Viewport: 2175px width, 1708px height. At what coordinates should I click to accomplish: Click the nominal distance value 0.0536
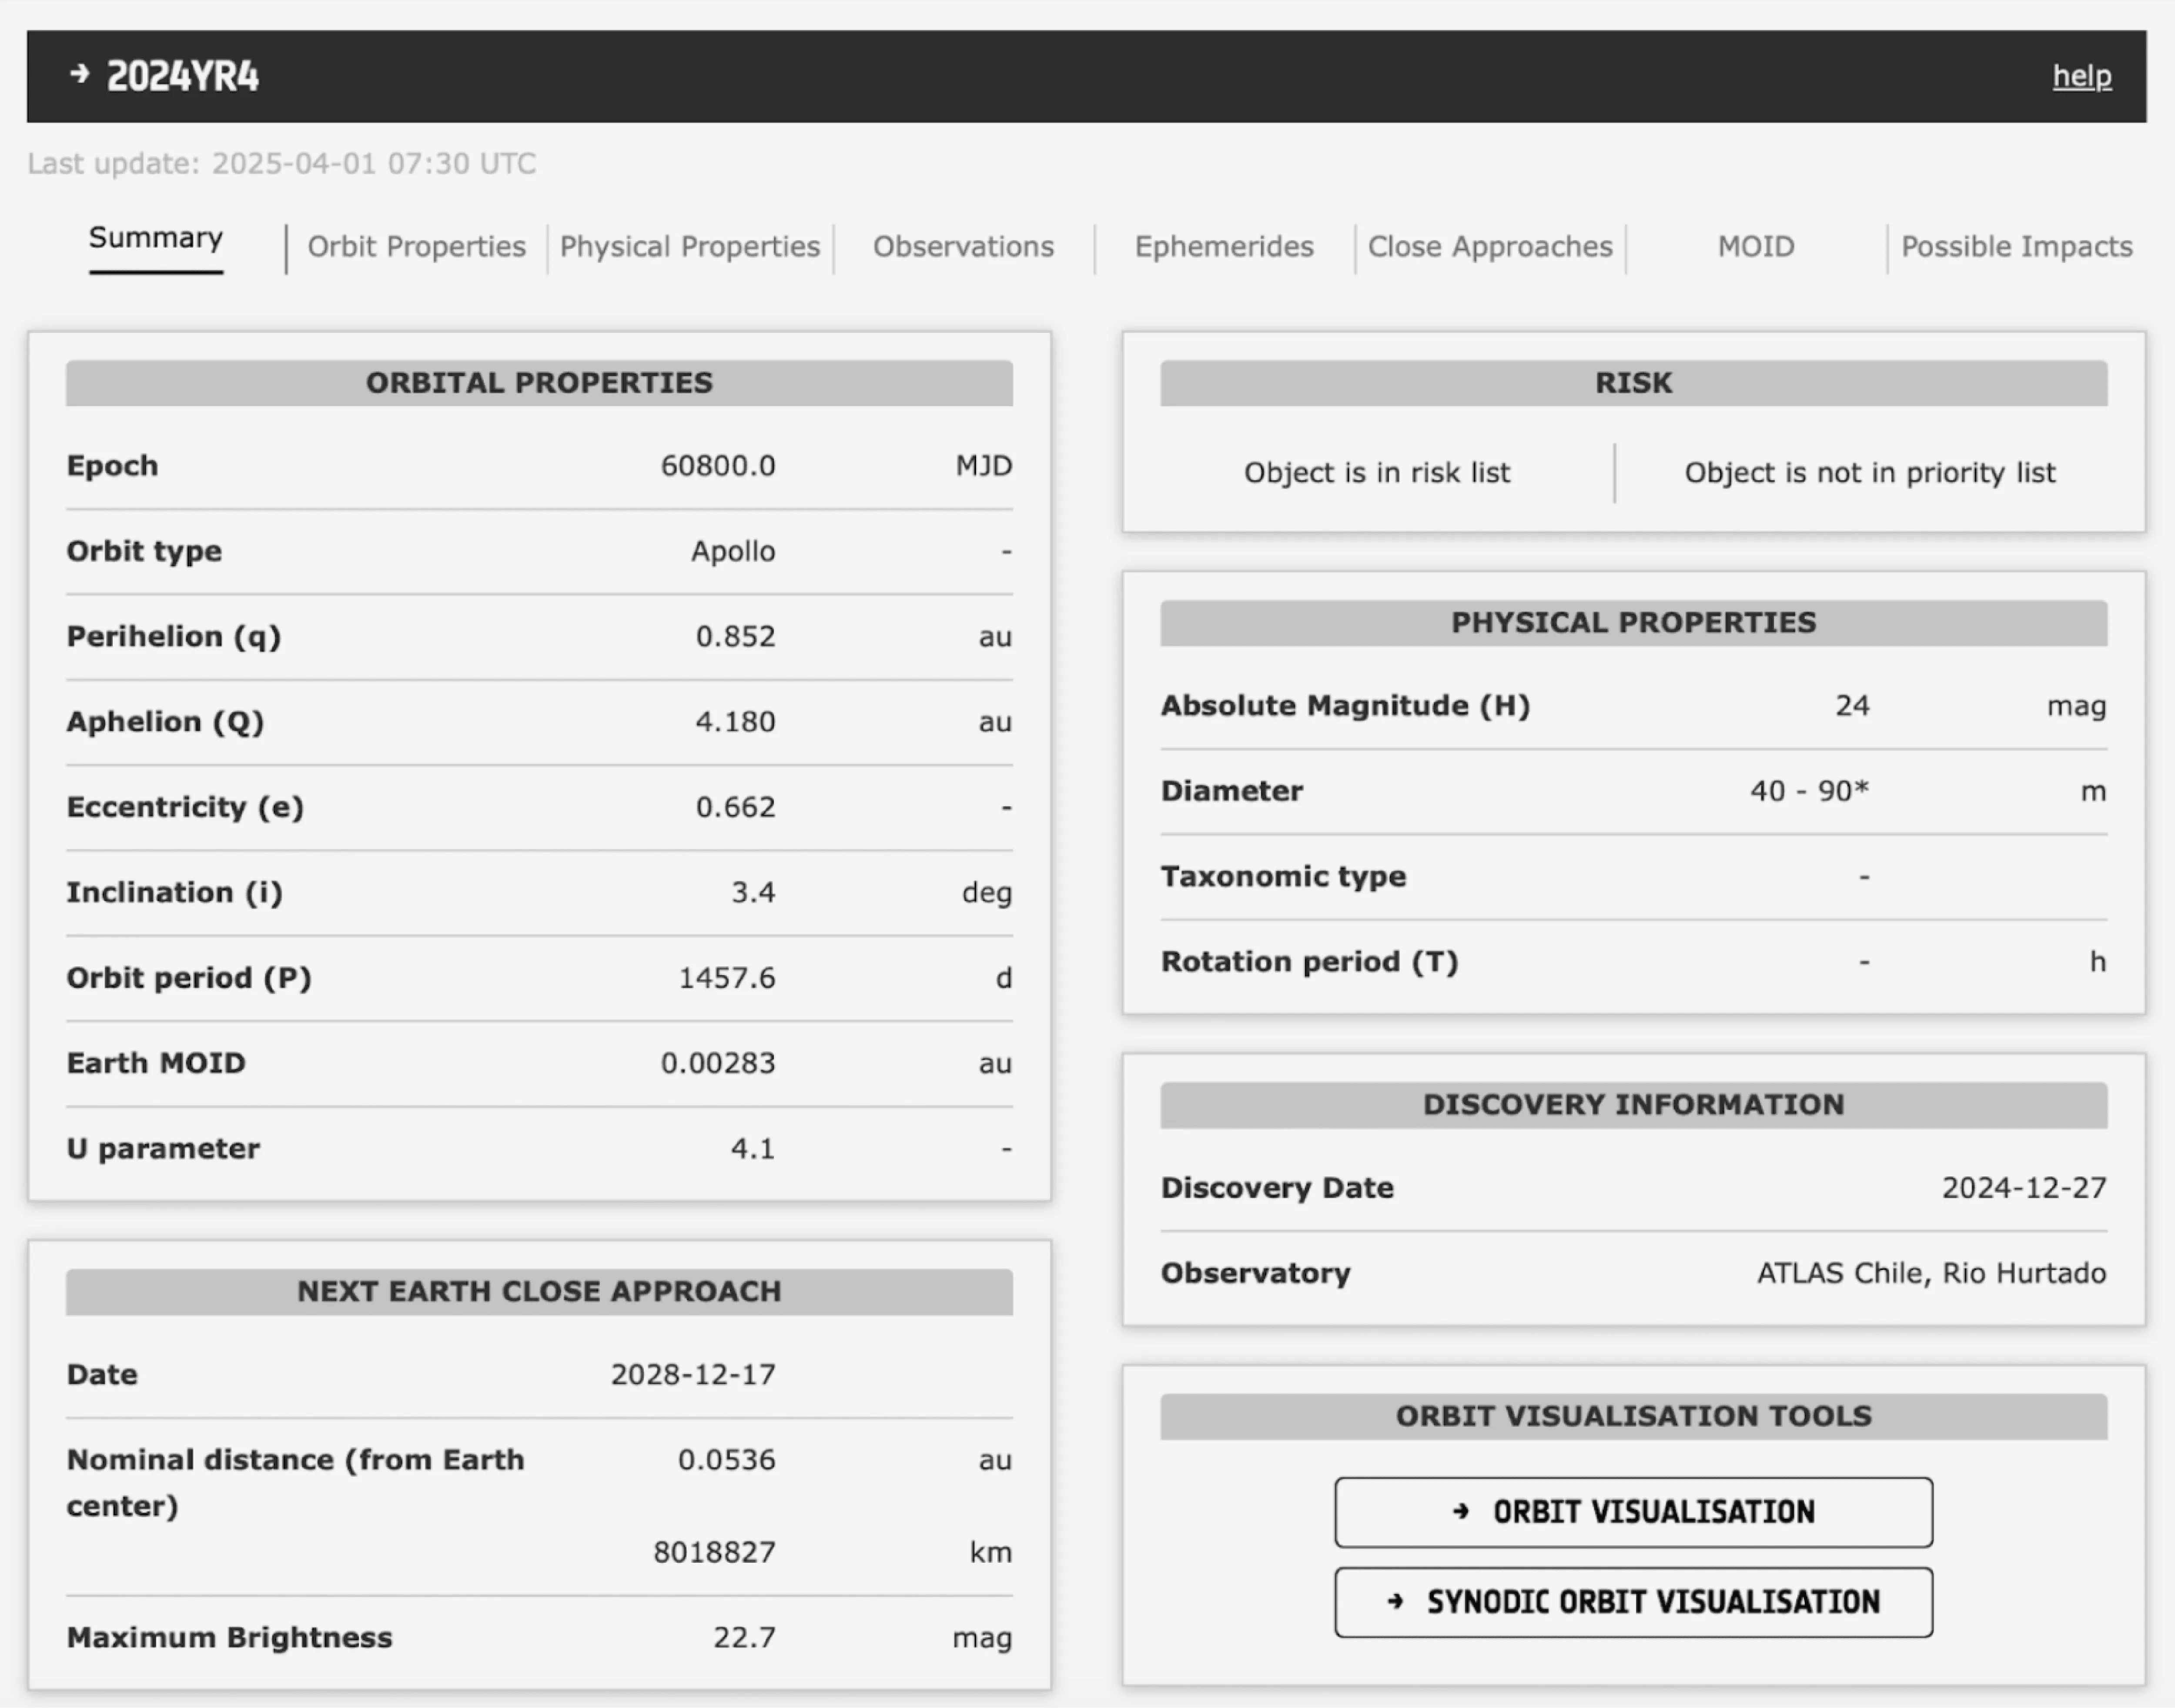(x=727, y=1460)
